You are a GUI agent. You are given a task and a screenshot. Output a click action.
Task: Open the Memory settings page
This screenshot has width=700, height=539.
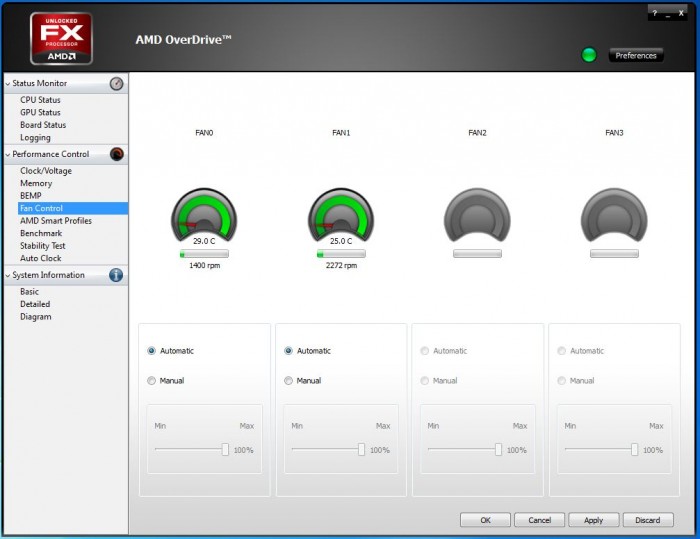(x=36, y=183)
